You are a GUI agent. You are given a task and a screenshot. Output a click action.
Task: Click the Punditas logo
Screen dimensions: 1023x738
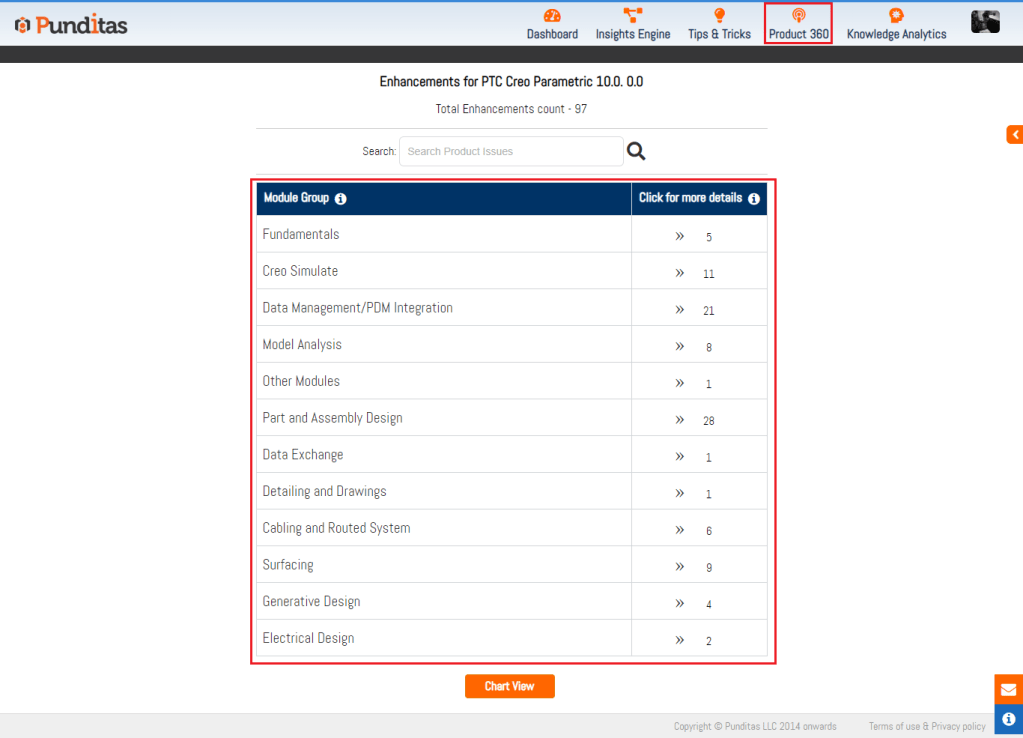tap(71, 24)
